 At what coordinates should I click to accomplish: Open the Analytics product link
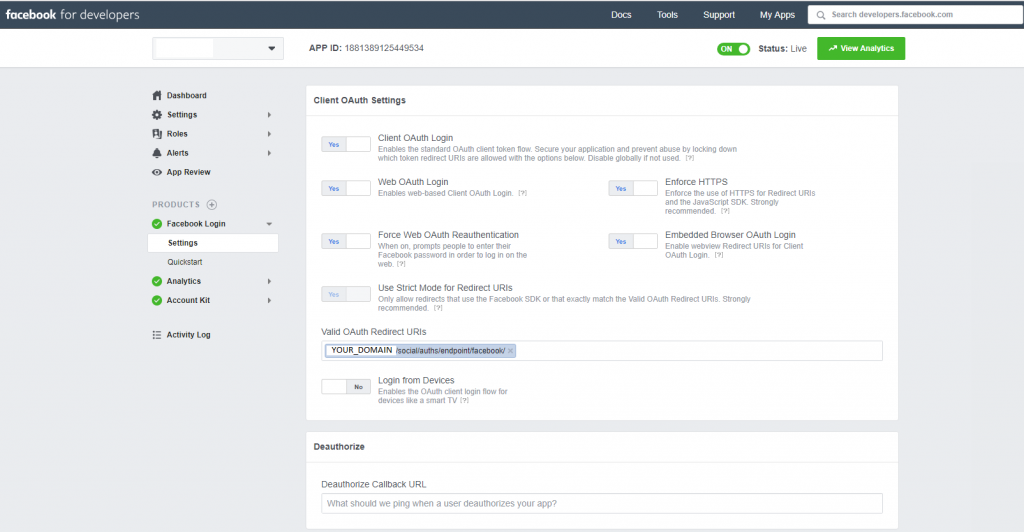click(x=184, y=281)
